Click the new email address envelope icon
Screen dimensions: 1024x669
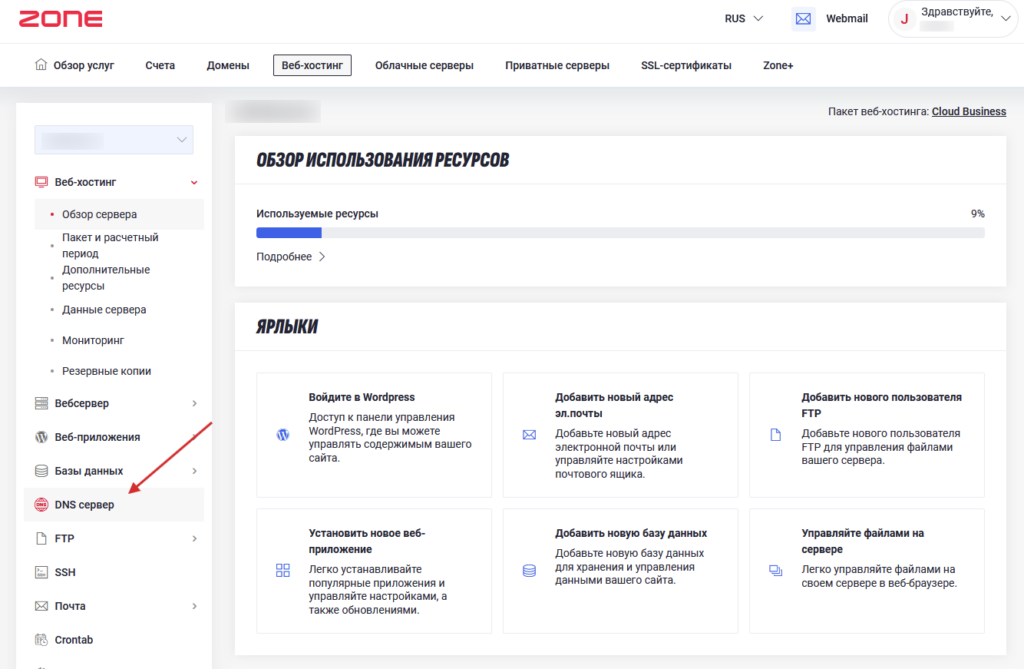click(529, 435)
